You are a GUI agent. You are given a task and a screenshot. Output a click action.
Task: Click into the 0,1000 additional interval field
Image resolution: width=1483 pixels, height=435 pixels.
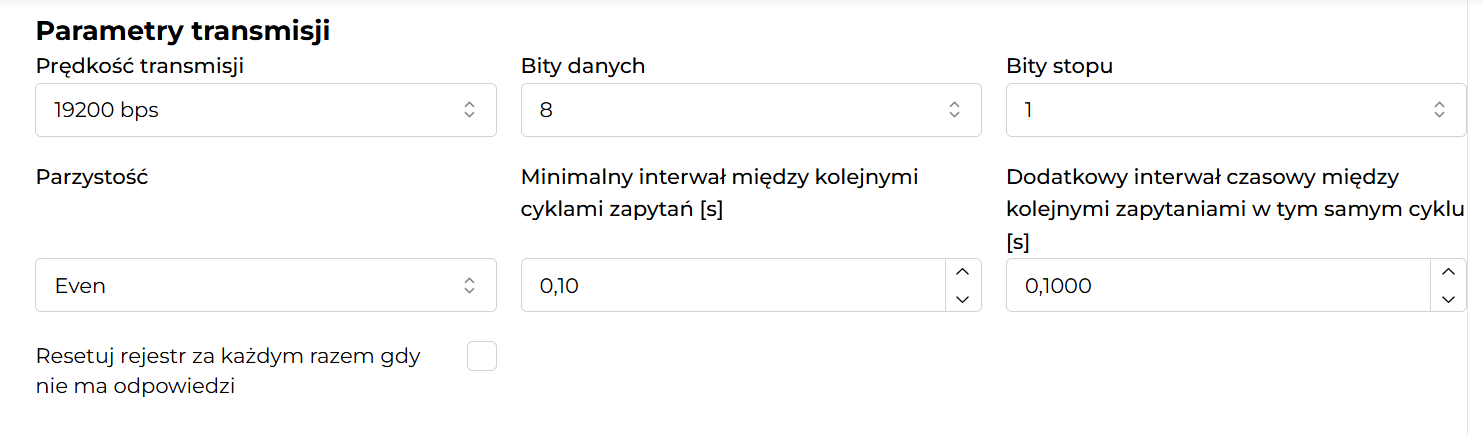pyautogui.click(x=1217, y=286)
